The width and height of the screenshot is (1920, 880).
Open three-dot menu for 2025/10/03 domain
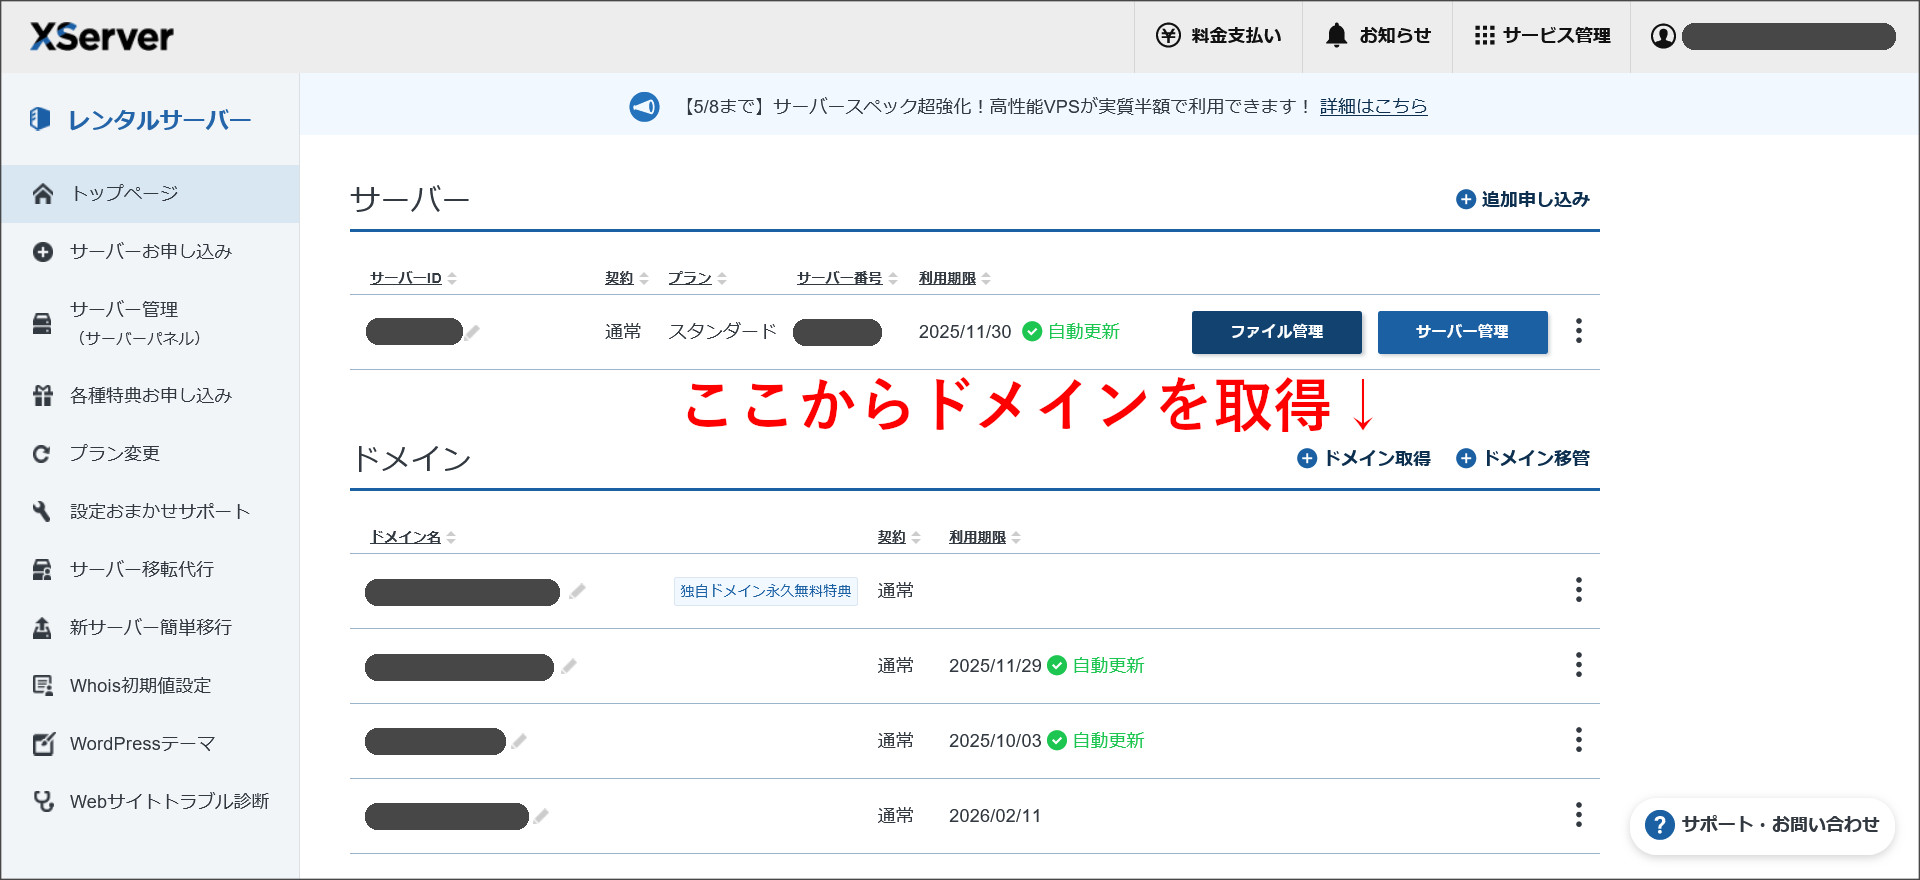tap(1579, 740)
